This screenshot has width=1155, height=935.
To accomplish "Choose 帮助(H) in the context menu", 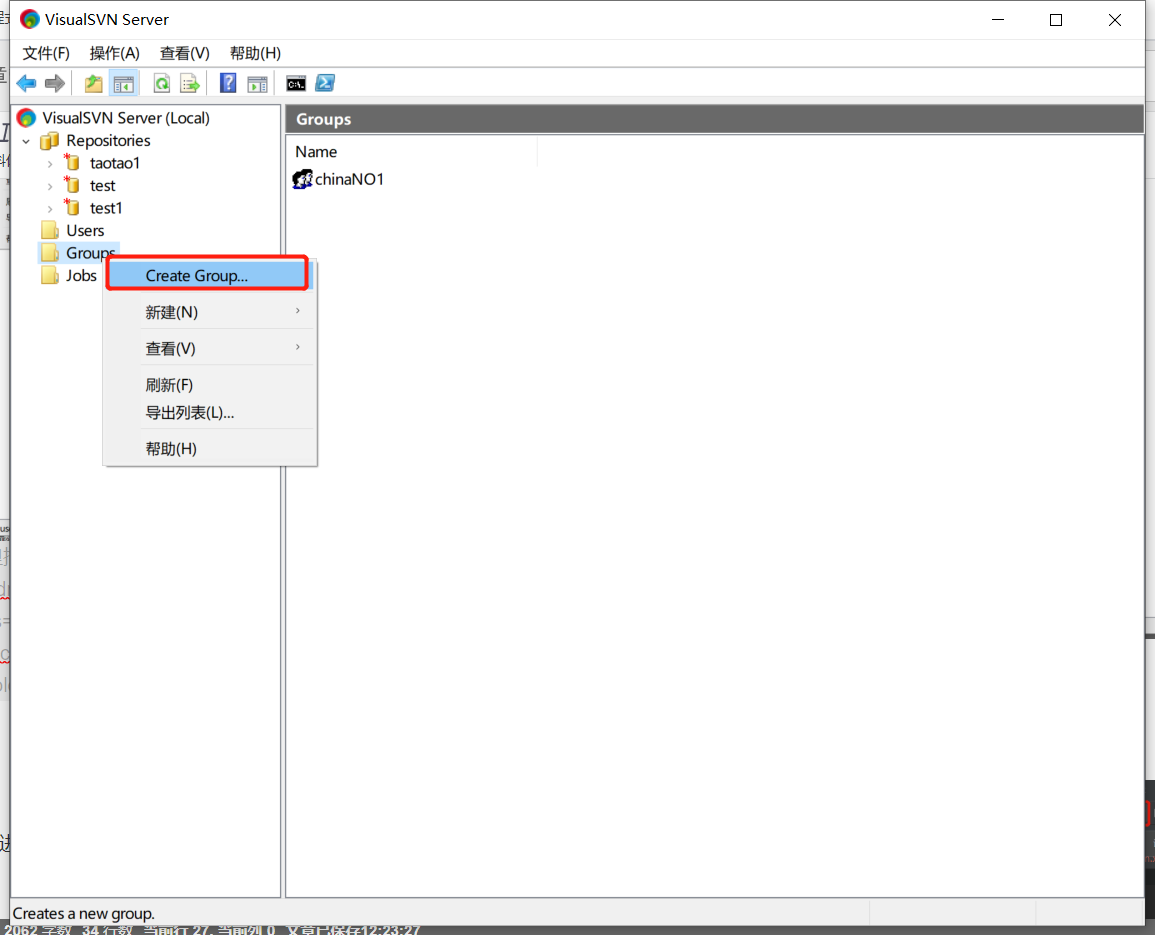I will [211, 449].
